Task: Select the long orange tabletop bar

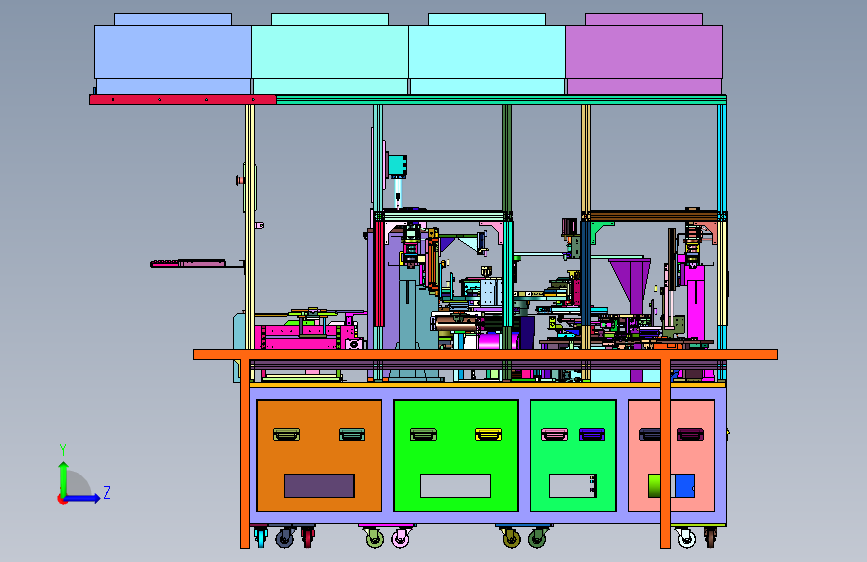Action: tap(485, 355)
